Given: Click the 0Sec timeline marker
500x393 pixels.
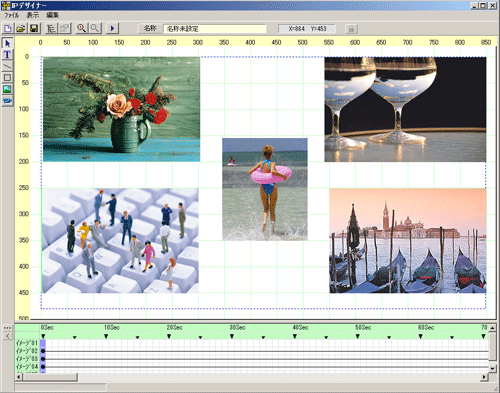Looking at the screenshot, I should pos(43,337).
